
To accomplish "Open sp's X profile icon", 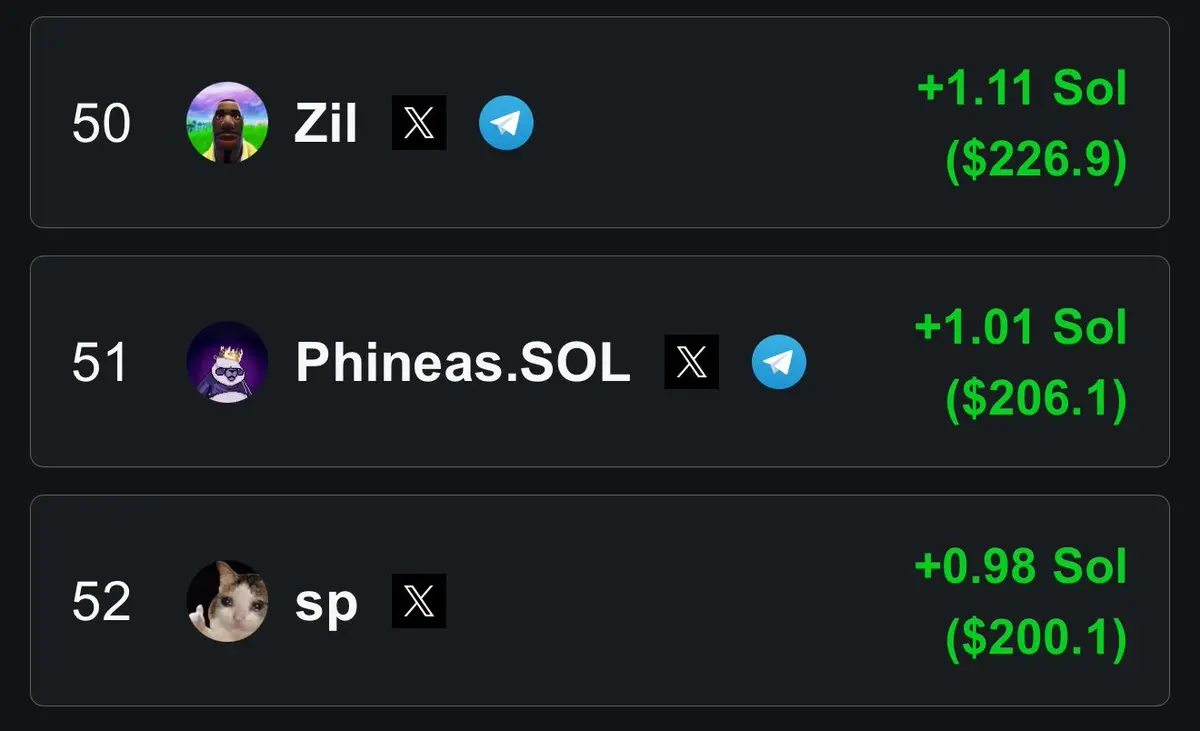I will (x=419, y=601).
